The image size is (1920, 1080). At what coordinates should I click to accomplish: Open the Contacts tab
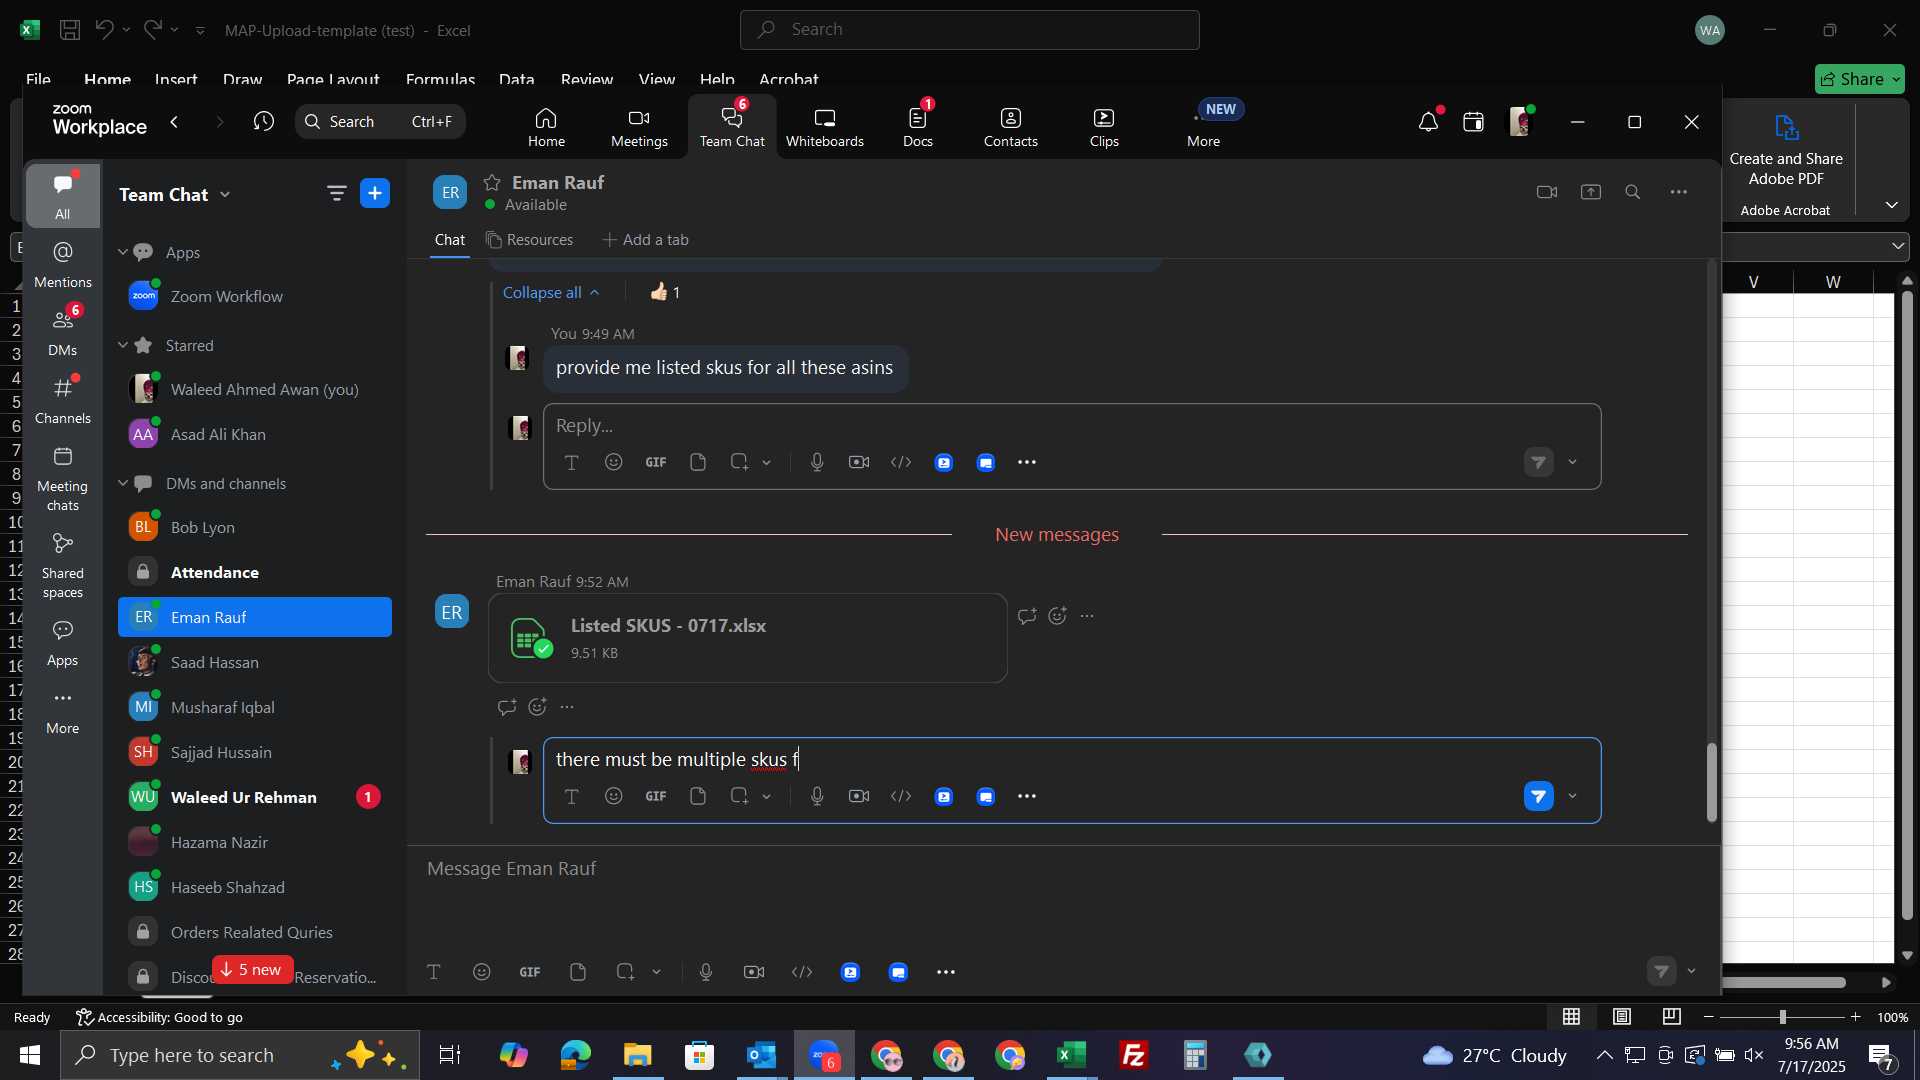[1010, 127]
